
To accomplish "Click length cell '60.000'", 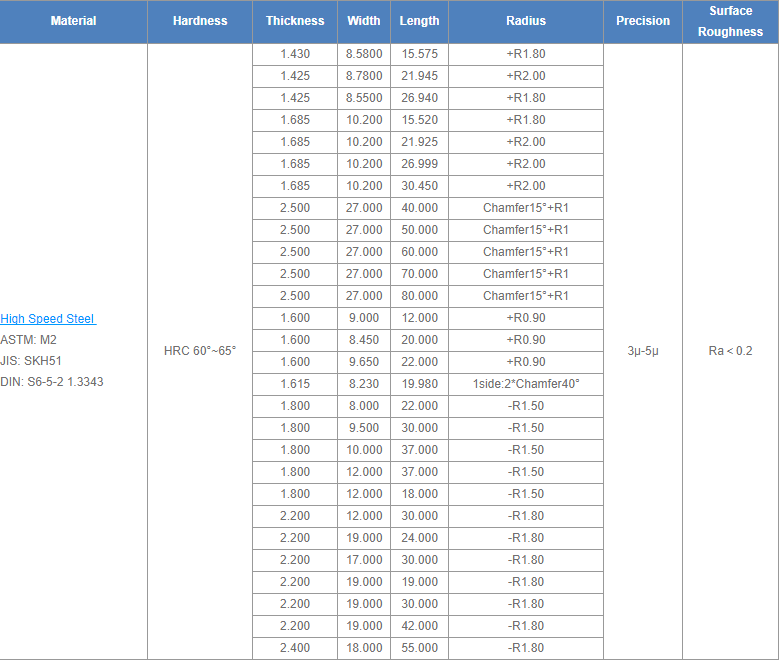I will (419, 252).
